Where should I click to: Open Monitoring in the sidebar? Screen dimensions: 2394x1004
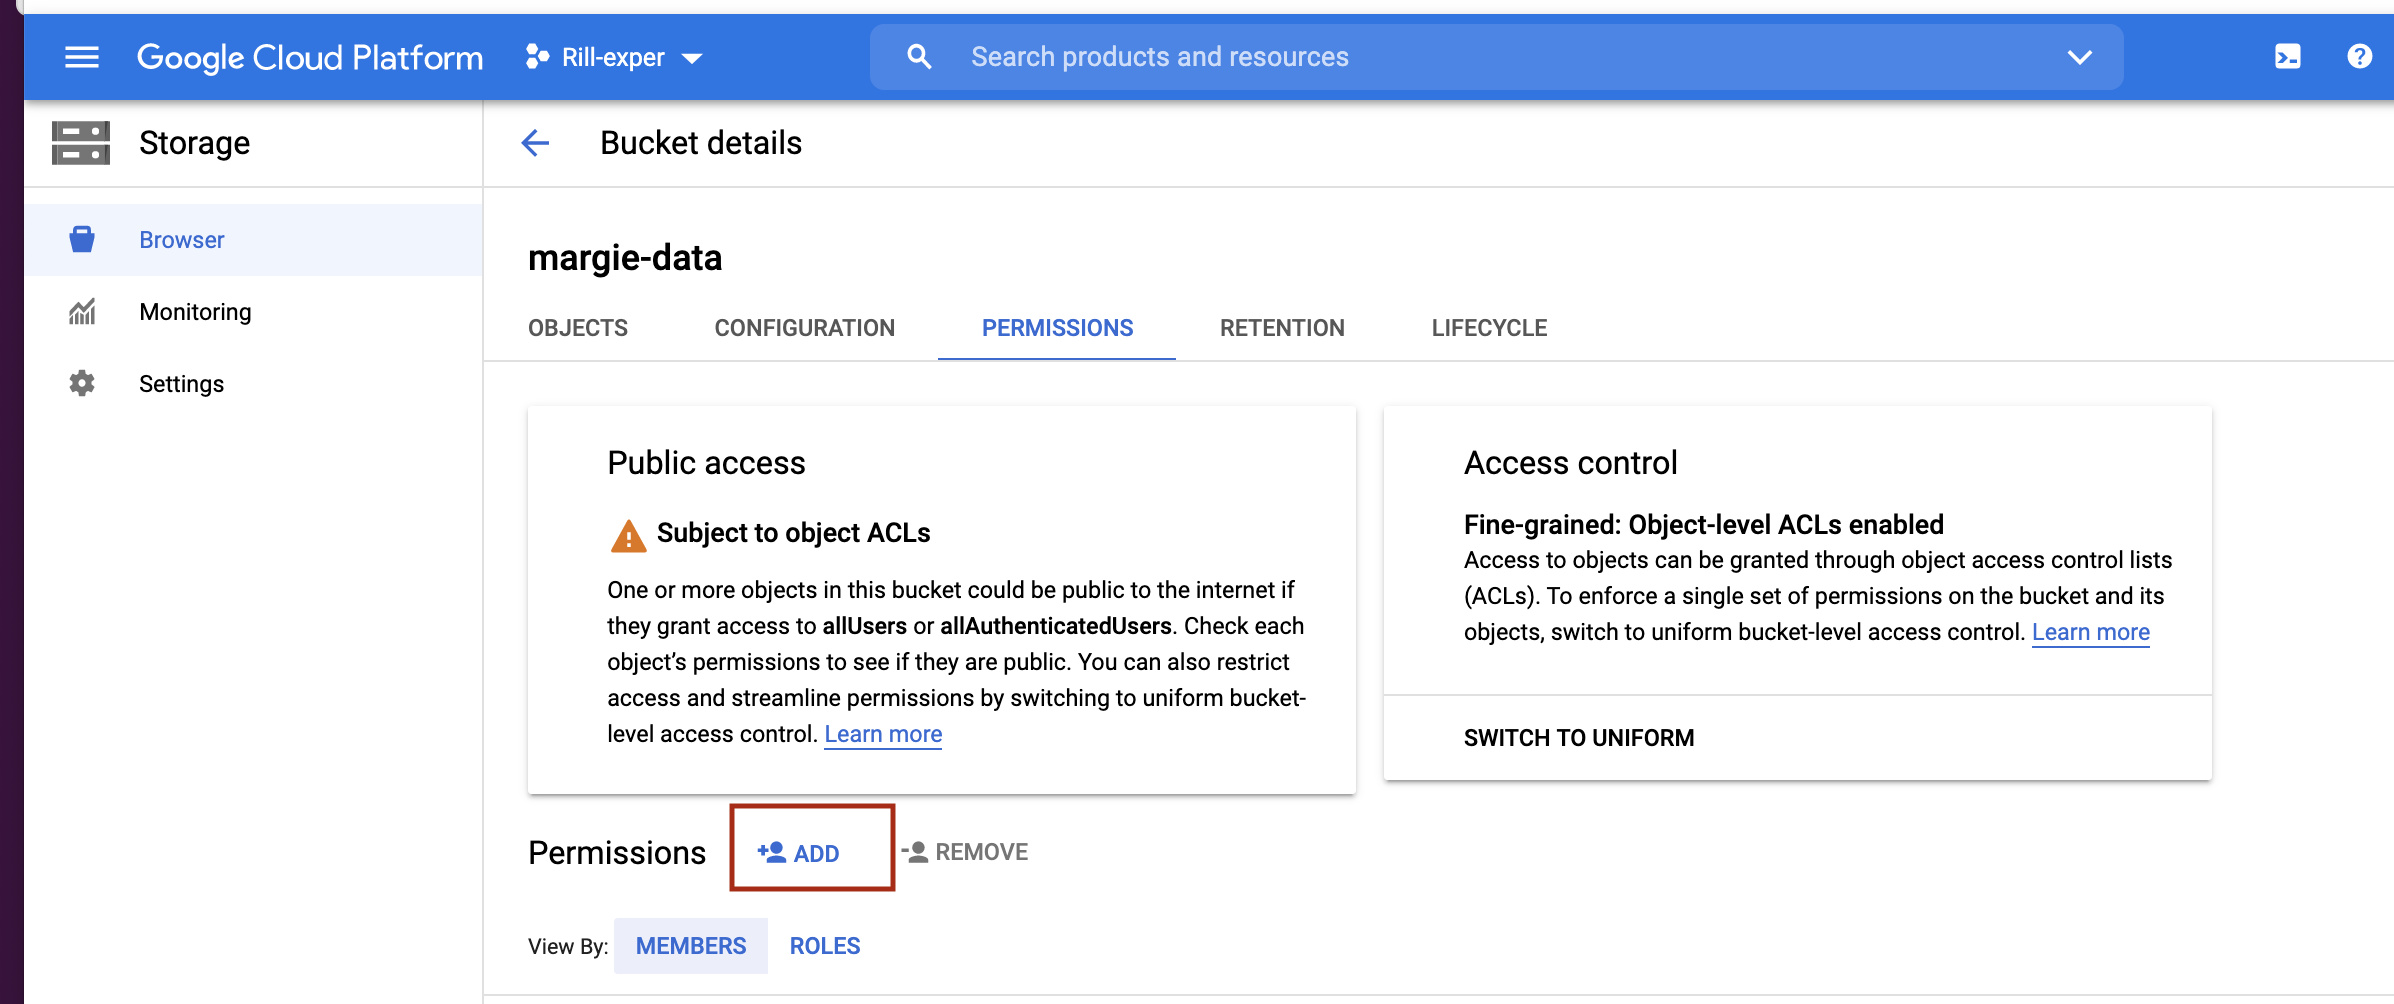253,312
